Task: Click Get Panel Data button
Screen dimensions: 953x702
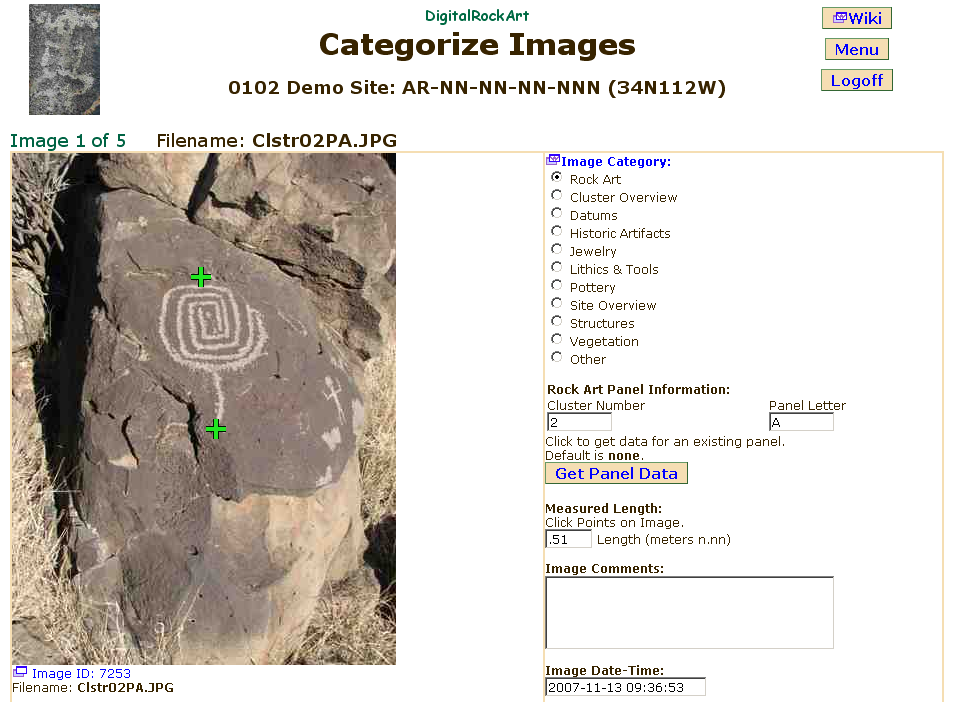Action: (616, 473)
